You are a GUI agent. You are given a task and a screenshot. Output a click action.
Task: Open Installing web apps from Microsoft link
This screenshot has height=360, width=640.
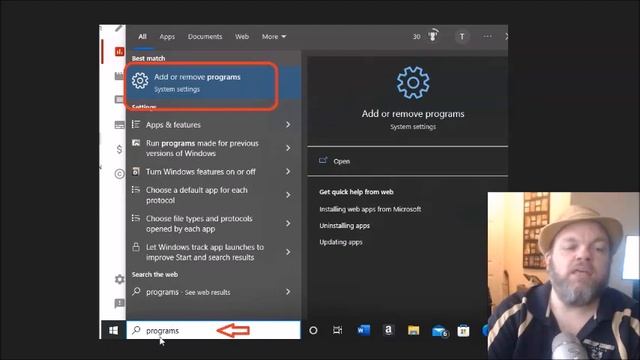370,209
